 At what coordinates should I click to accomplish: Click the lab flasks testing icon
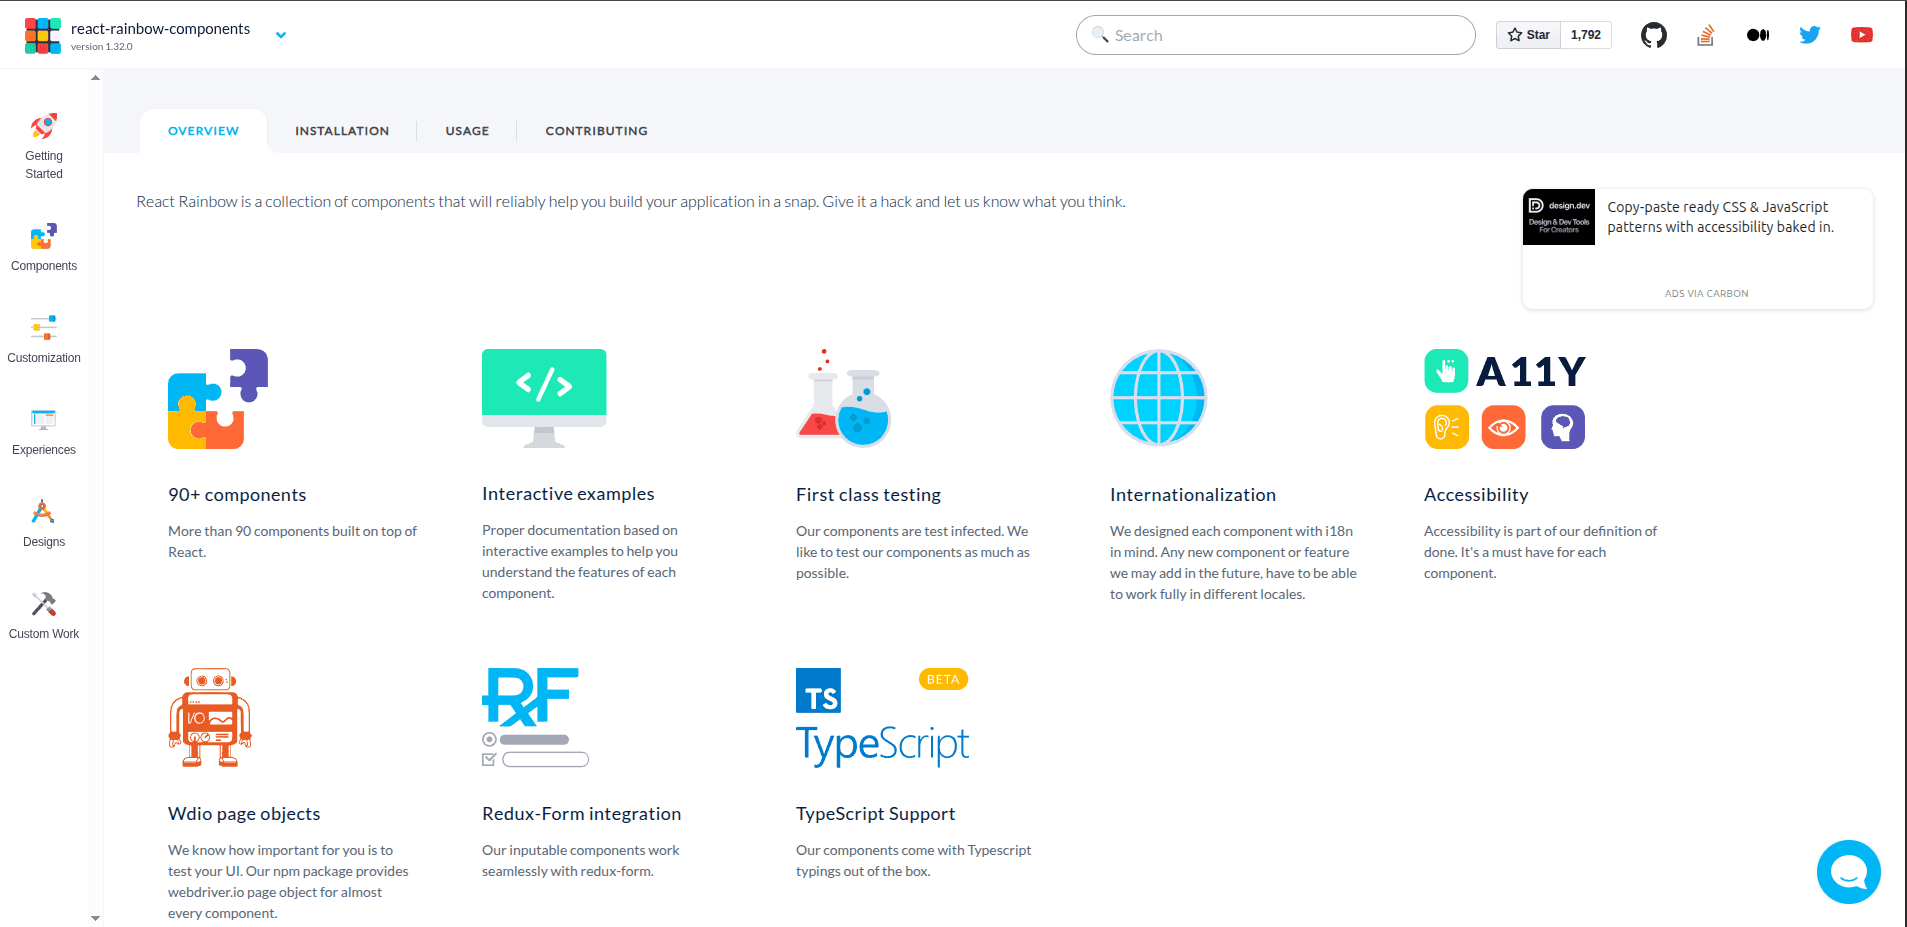[843, 398]
